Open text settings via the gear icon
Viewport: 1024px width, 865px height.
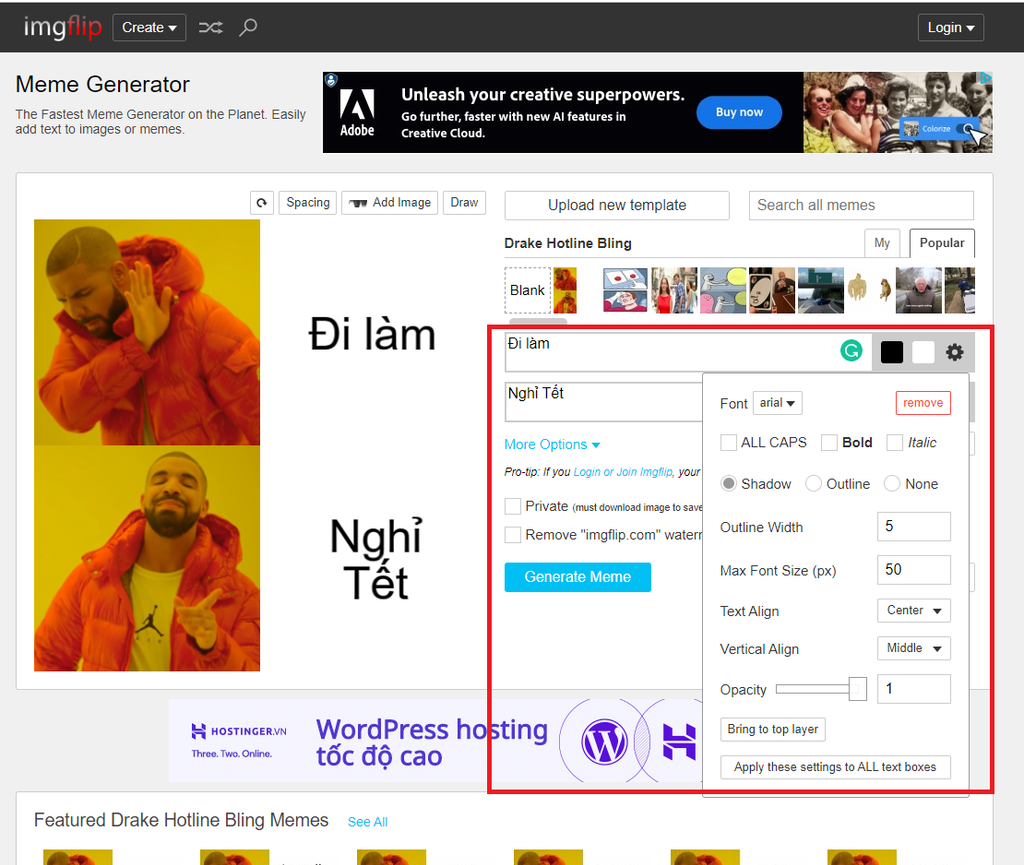pyautogui.click(x=954, y=352)
